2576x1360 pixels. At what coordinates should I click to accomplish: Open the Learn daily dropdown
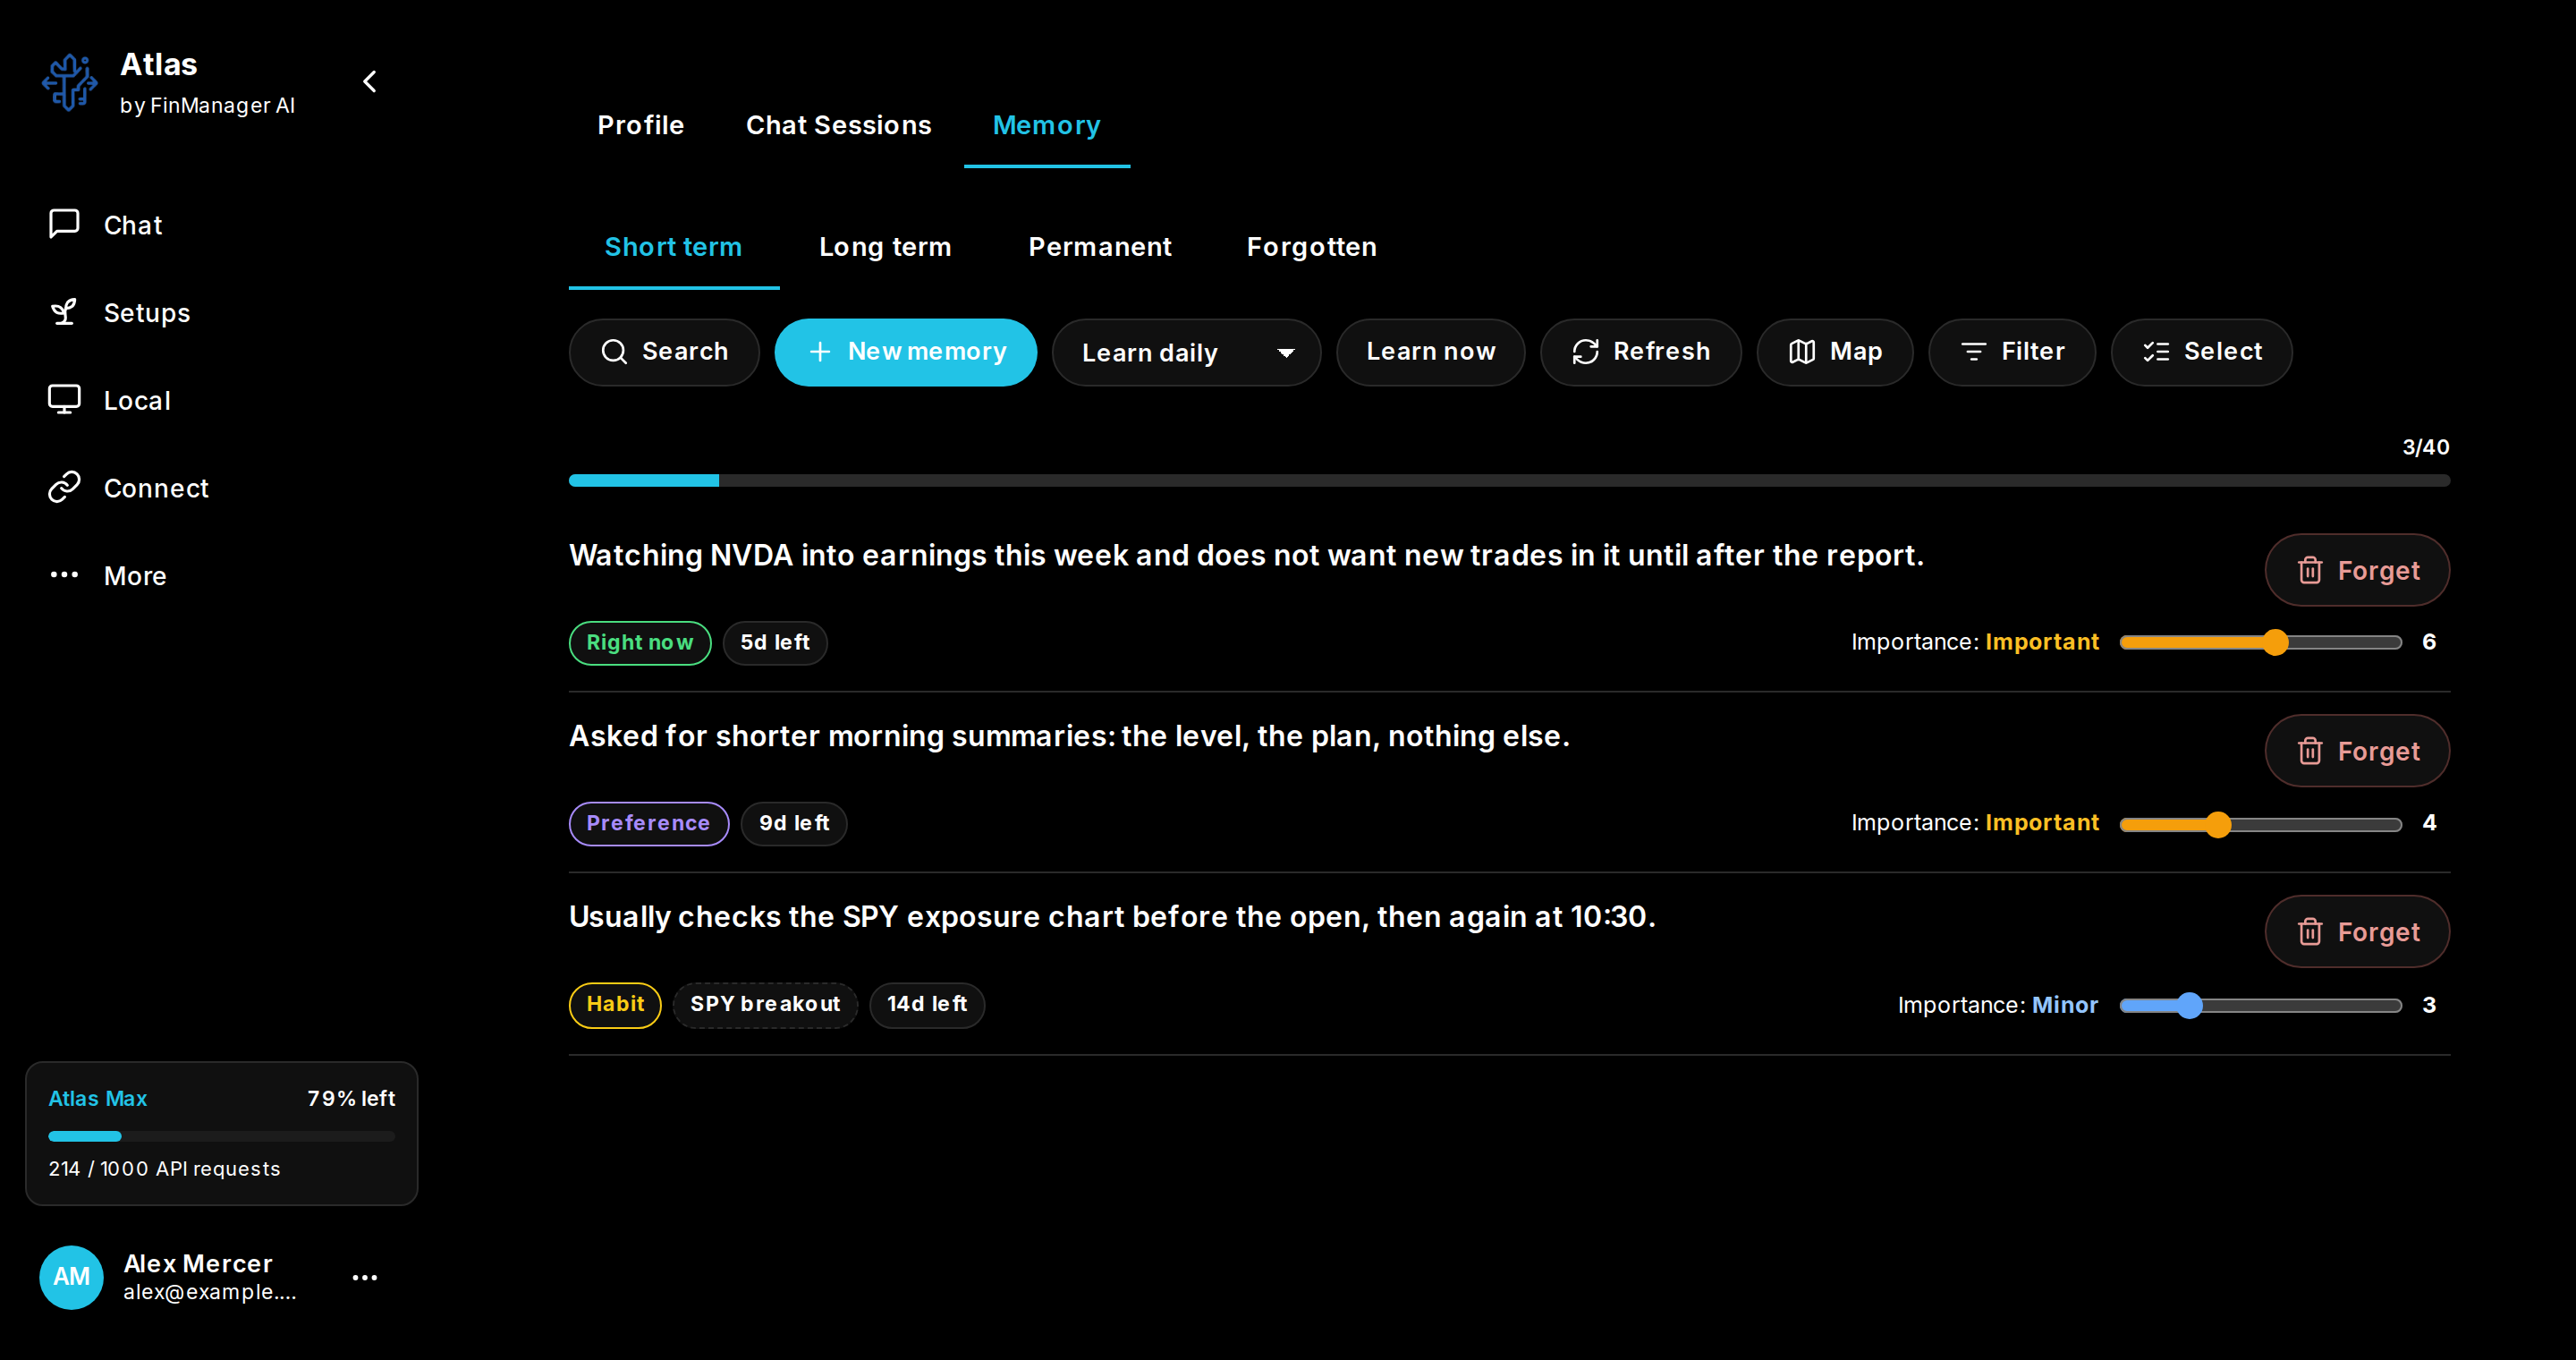point(1186,352)
